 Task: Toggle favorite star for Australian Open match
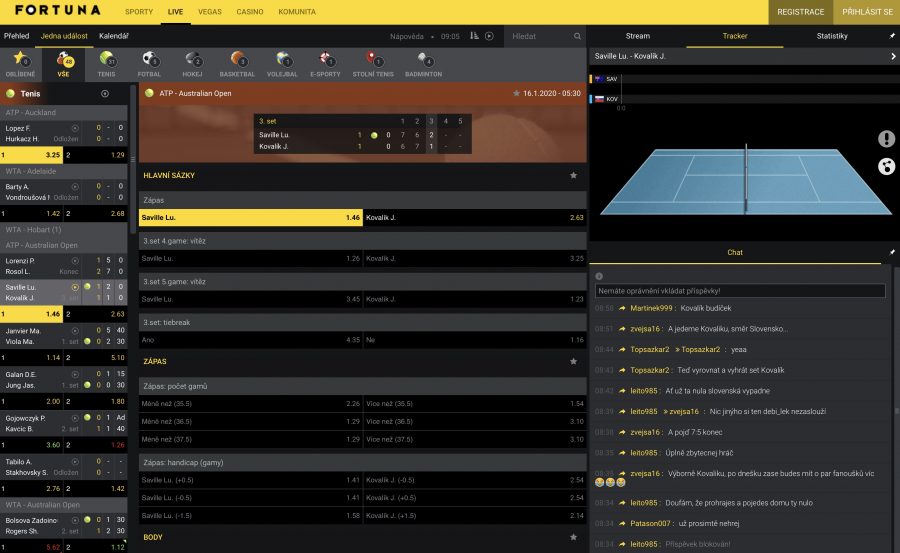click(x=516, y=93)
